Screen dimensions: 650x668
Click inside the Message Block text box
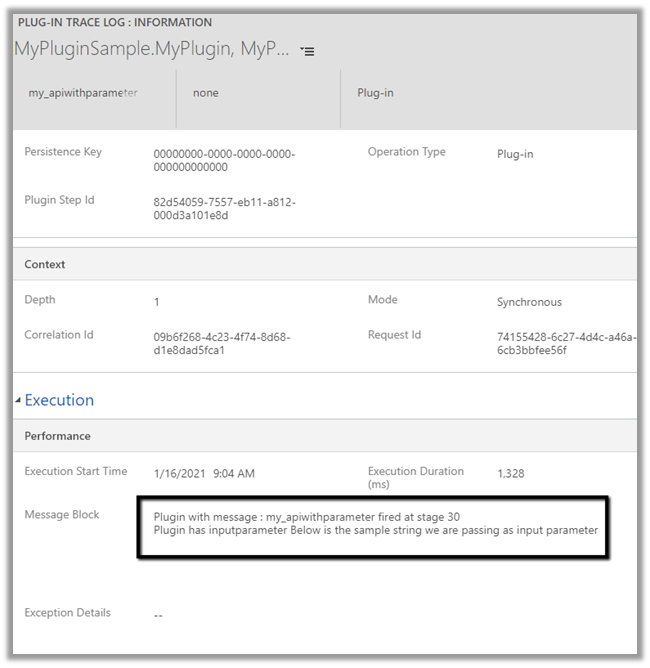pyautogui.click(x=375, y=524)
